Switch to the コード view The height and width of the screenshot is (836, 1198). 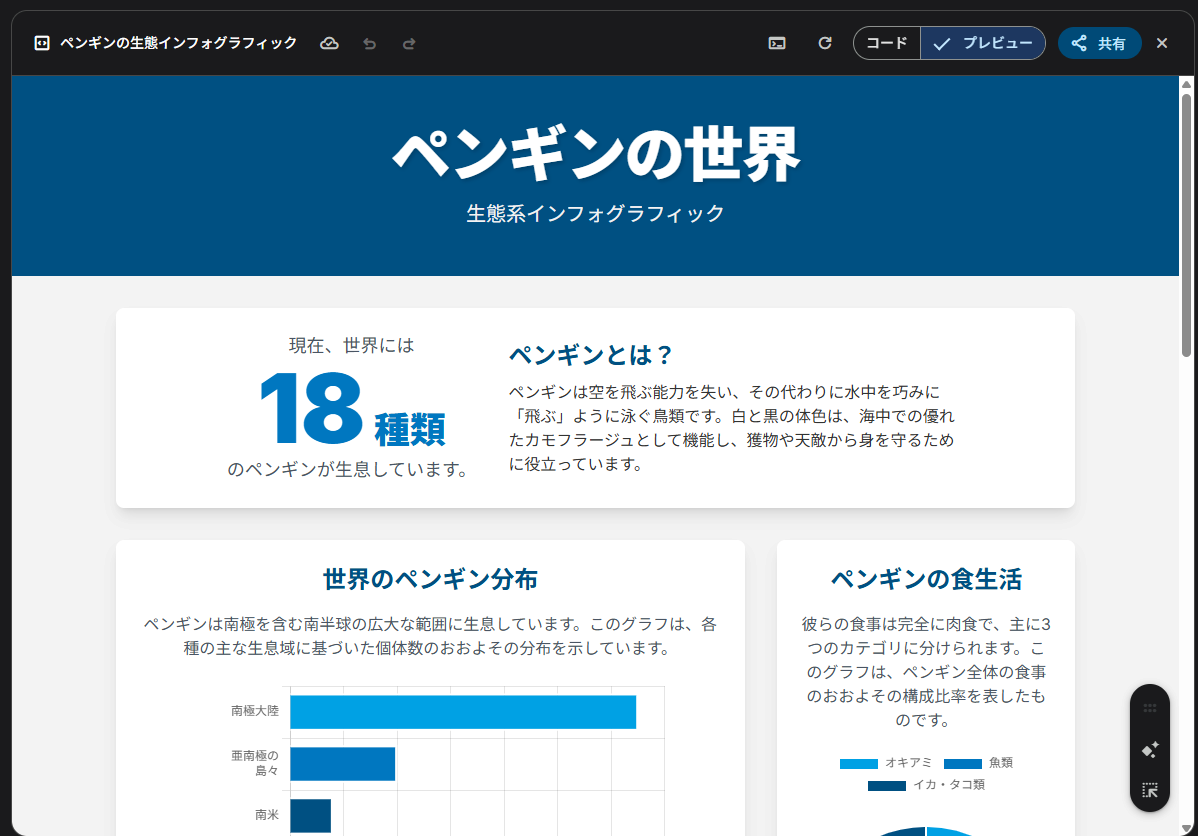[886, 43]
